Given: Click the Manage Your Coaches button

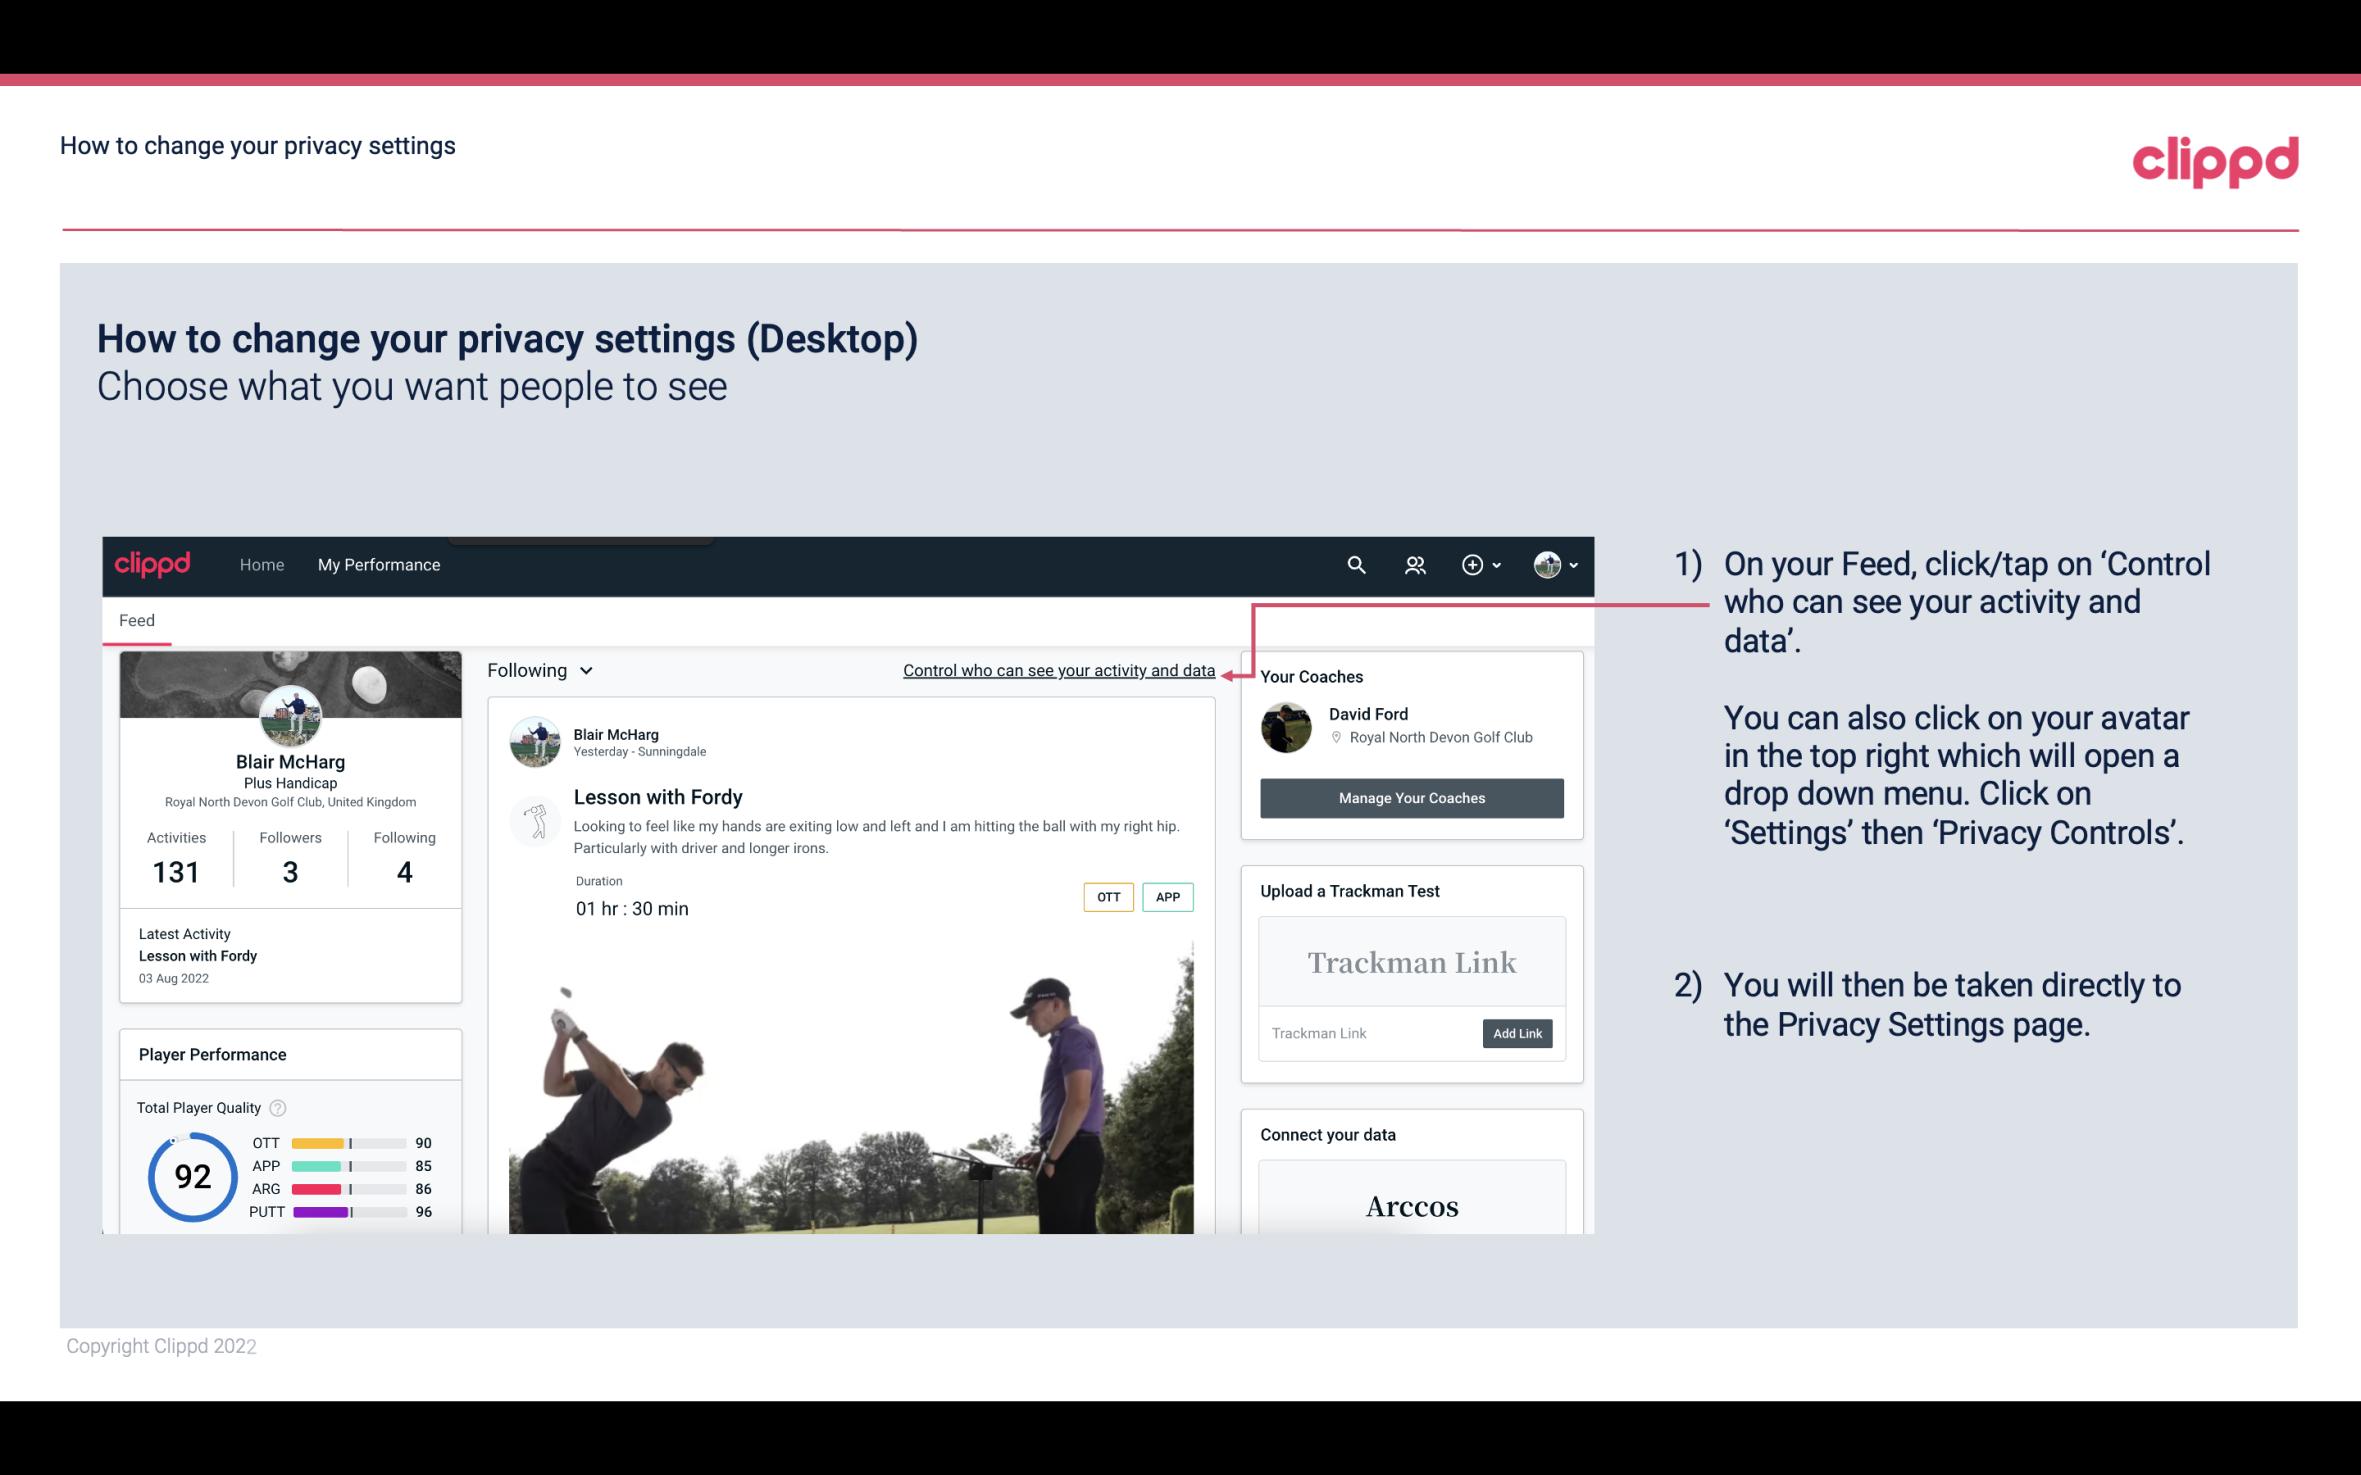Looking at the screenshot, I should click(x=1410, y=797).
